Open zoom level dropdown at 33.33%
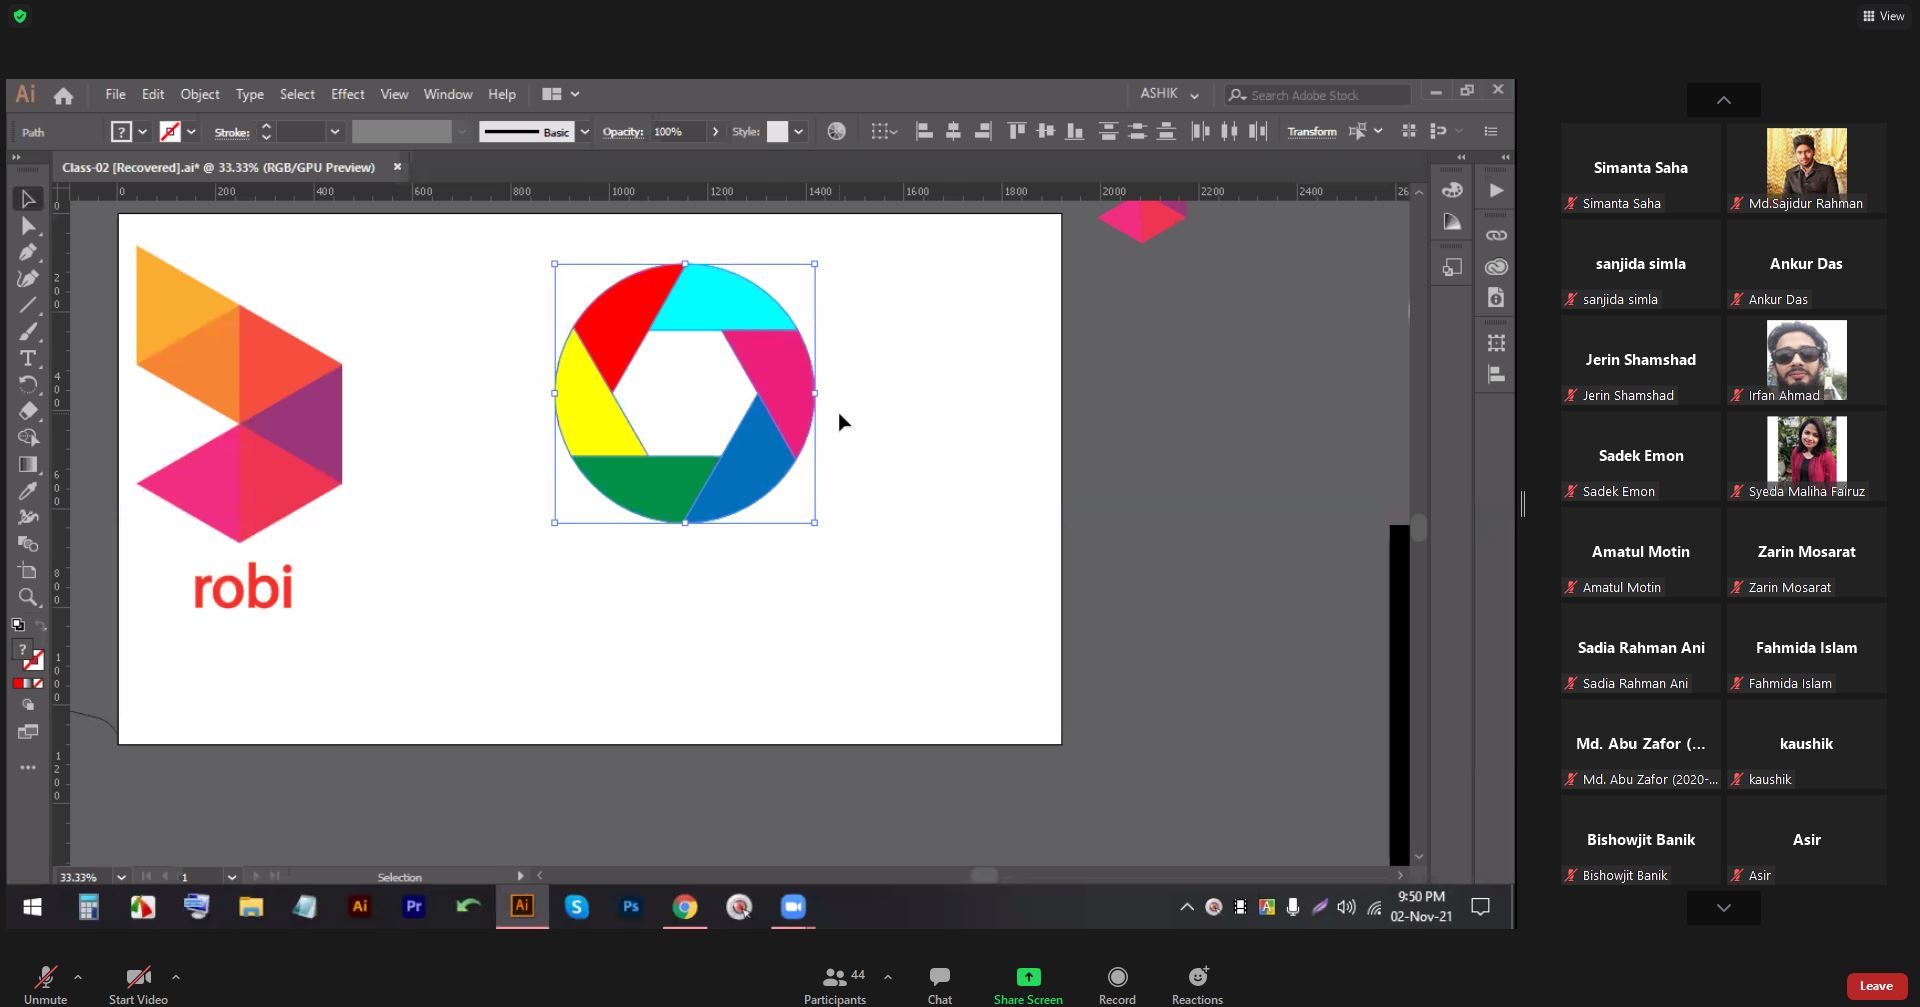1920x1007 pixels. click(x=121, y=877)
